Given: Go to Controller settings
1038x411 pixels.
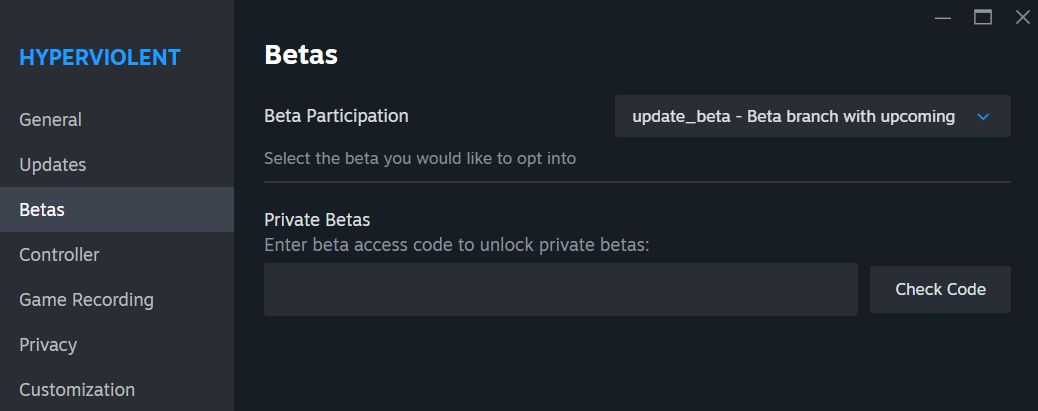Looking at the screenshot, I should coord(59,255).
